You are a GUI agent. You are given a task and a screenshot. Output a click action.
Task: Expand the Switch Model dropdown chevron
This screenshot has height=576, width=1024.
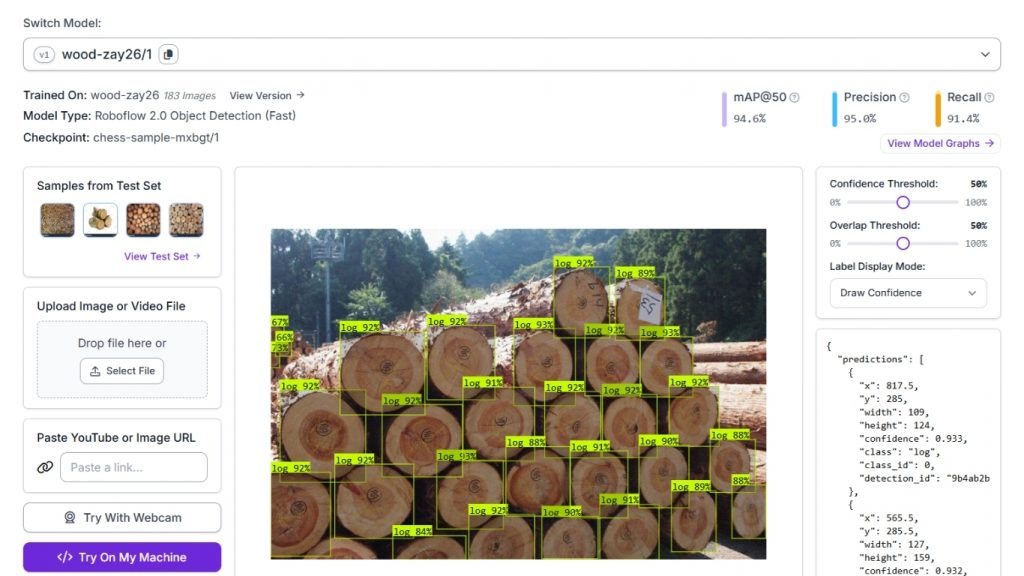tap(985, 54)
